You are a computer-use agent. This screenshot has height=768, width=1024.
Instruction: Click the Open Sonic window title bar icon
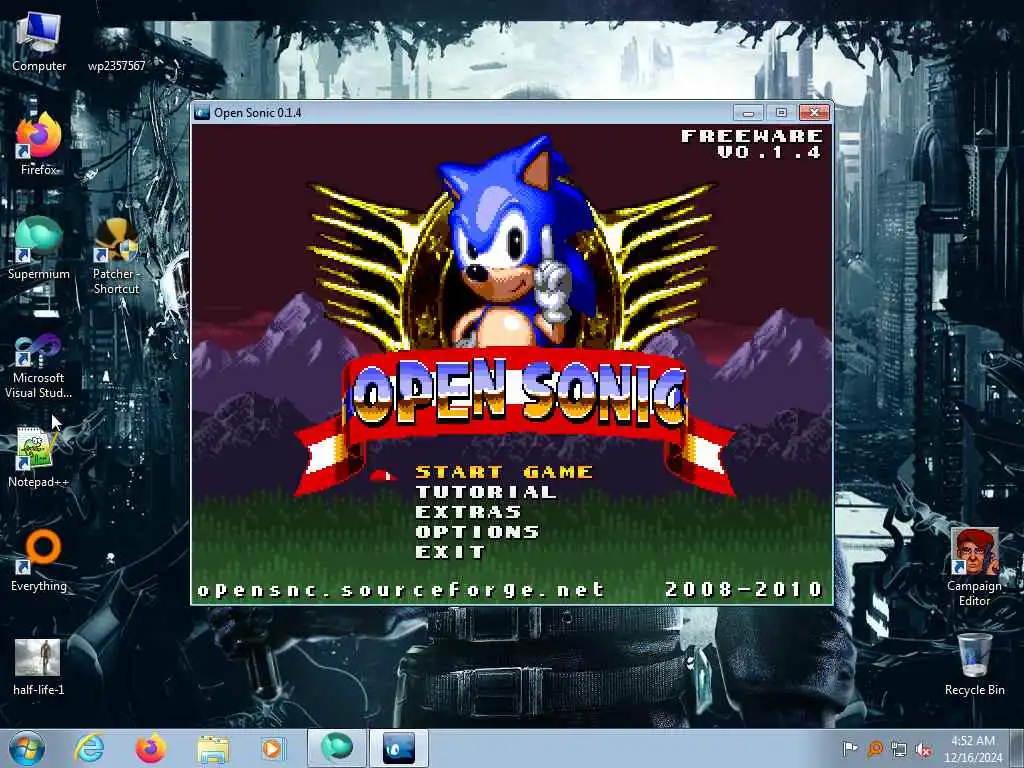202,112
